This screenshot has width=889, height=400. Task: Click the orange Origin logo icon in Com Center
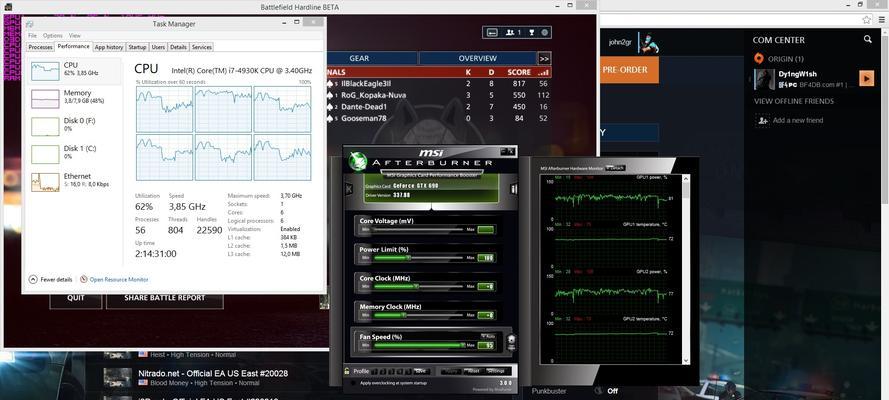coord(759,58)
